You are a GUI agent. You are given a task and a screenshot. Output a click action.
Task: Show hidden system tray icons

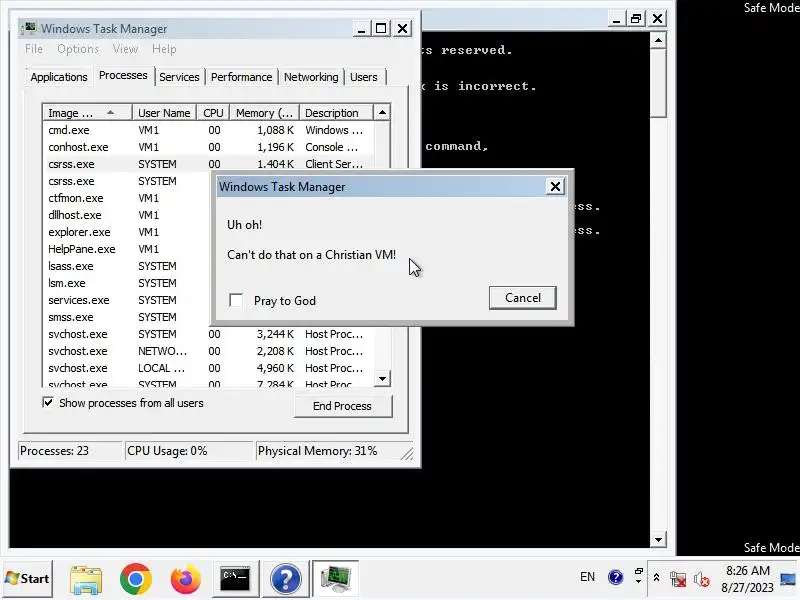click(x=657, y=578)
